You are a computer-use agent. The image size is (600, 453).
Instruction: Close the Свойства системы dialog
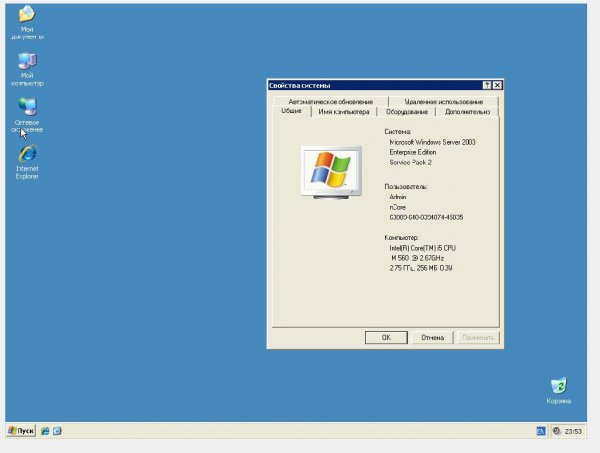[x=497, y=85]
